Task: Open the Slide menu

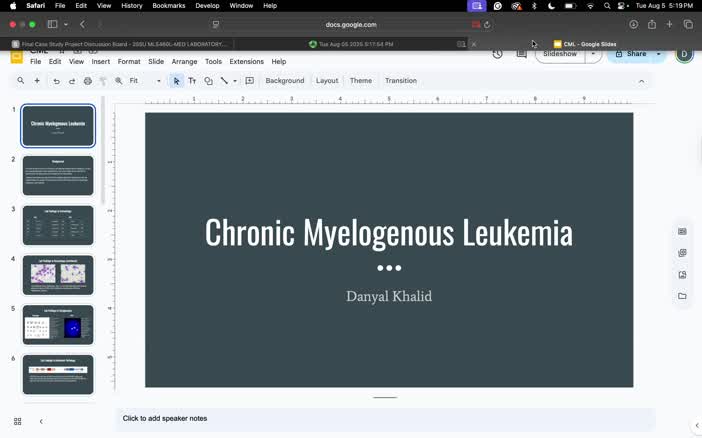Action: [156, 61]
